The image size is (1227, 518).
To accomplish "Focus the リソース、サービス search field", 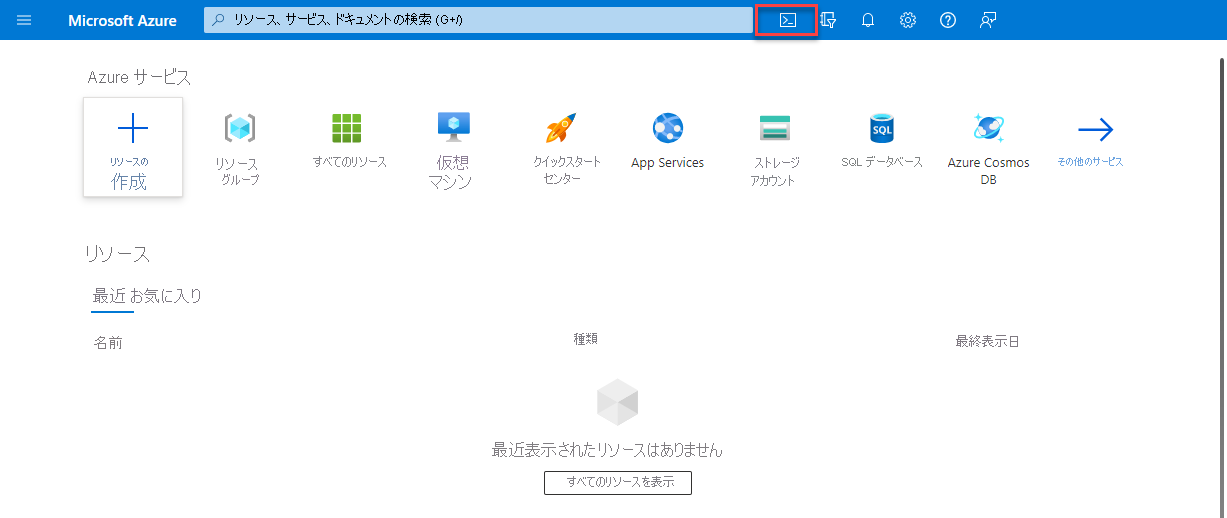I will click(x=478, y=20).
